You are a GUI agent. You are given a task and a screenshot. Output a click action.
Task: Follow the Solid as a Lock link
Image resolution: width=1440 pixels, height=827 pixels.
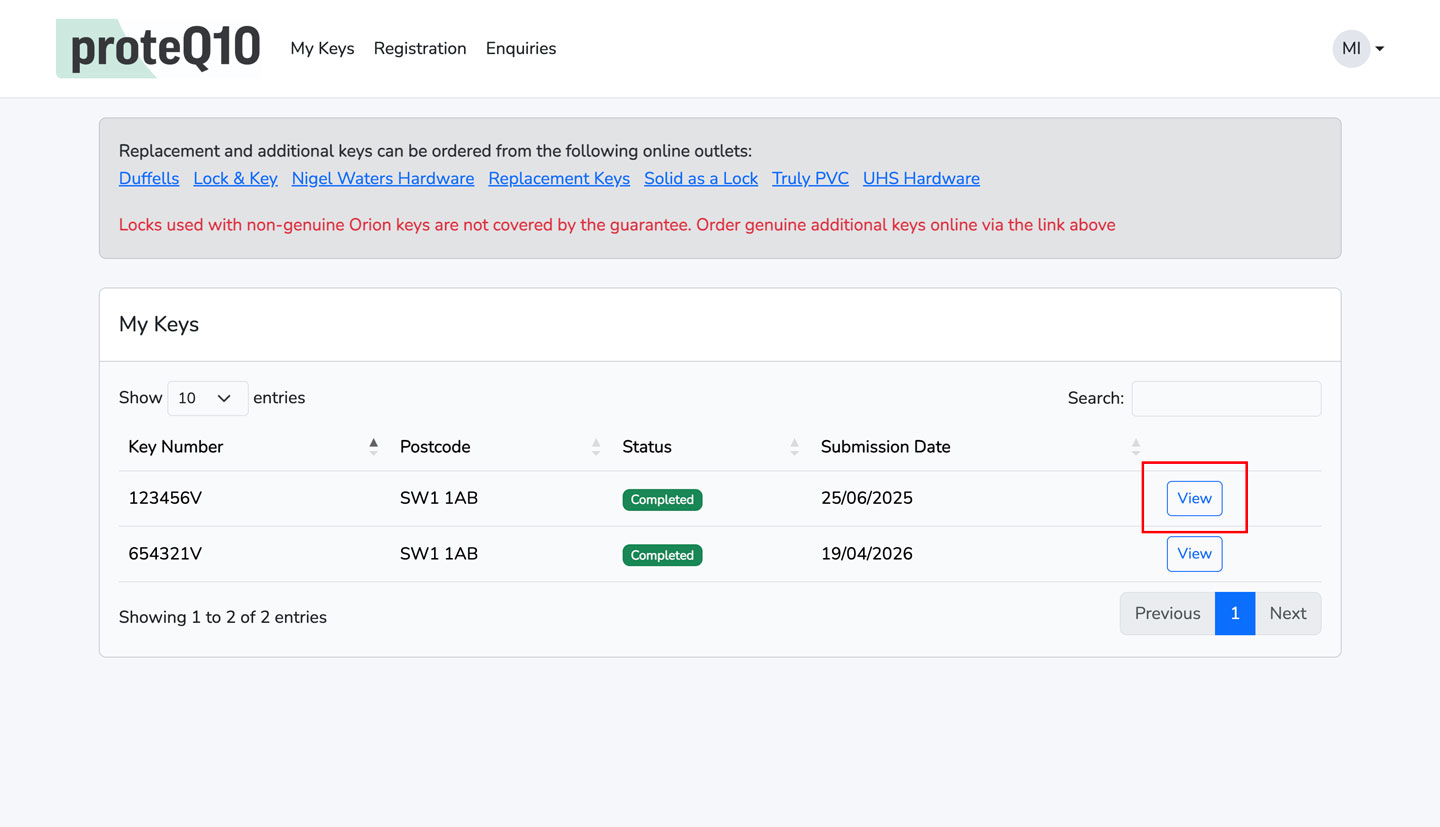(x=701, y=178)
